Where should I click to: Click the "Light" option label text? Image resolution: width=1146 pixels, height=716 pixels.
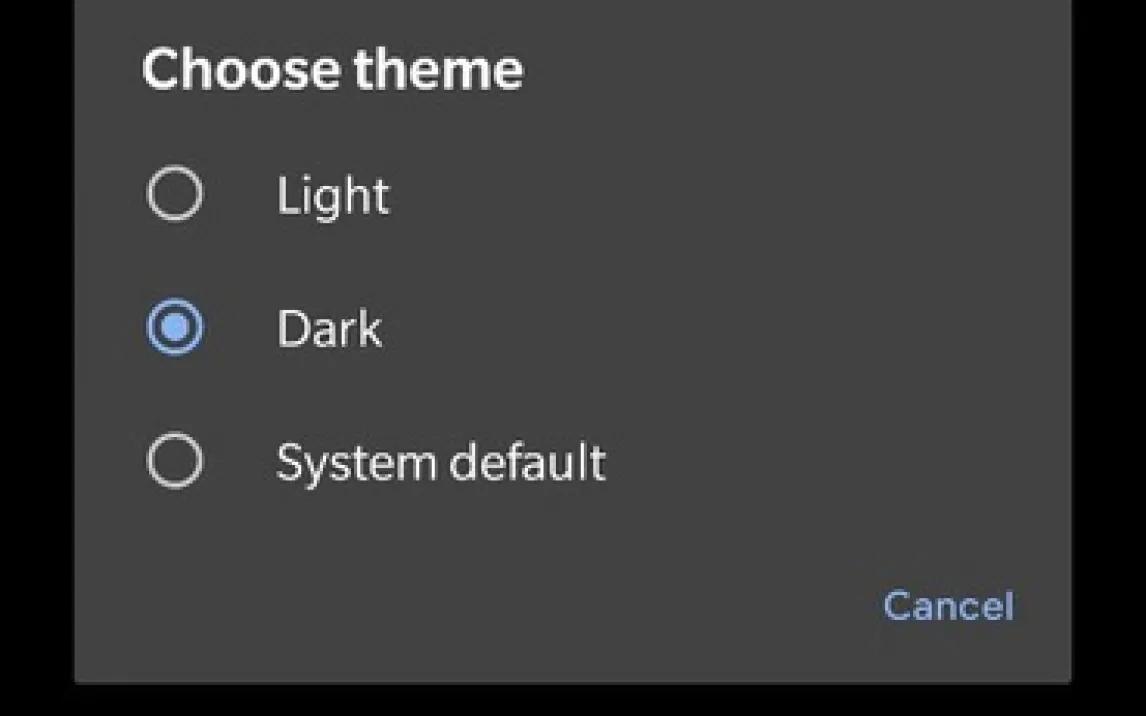(x=332, y=195)
